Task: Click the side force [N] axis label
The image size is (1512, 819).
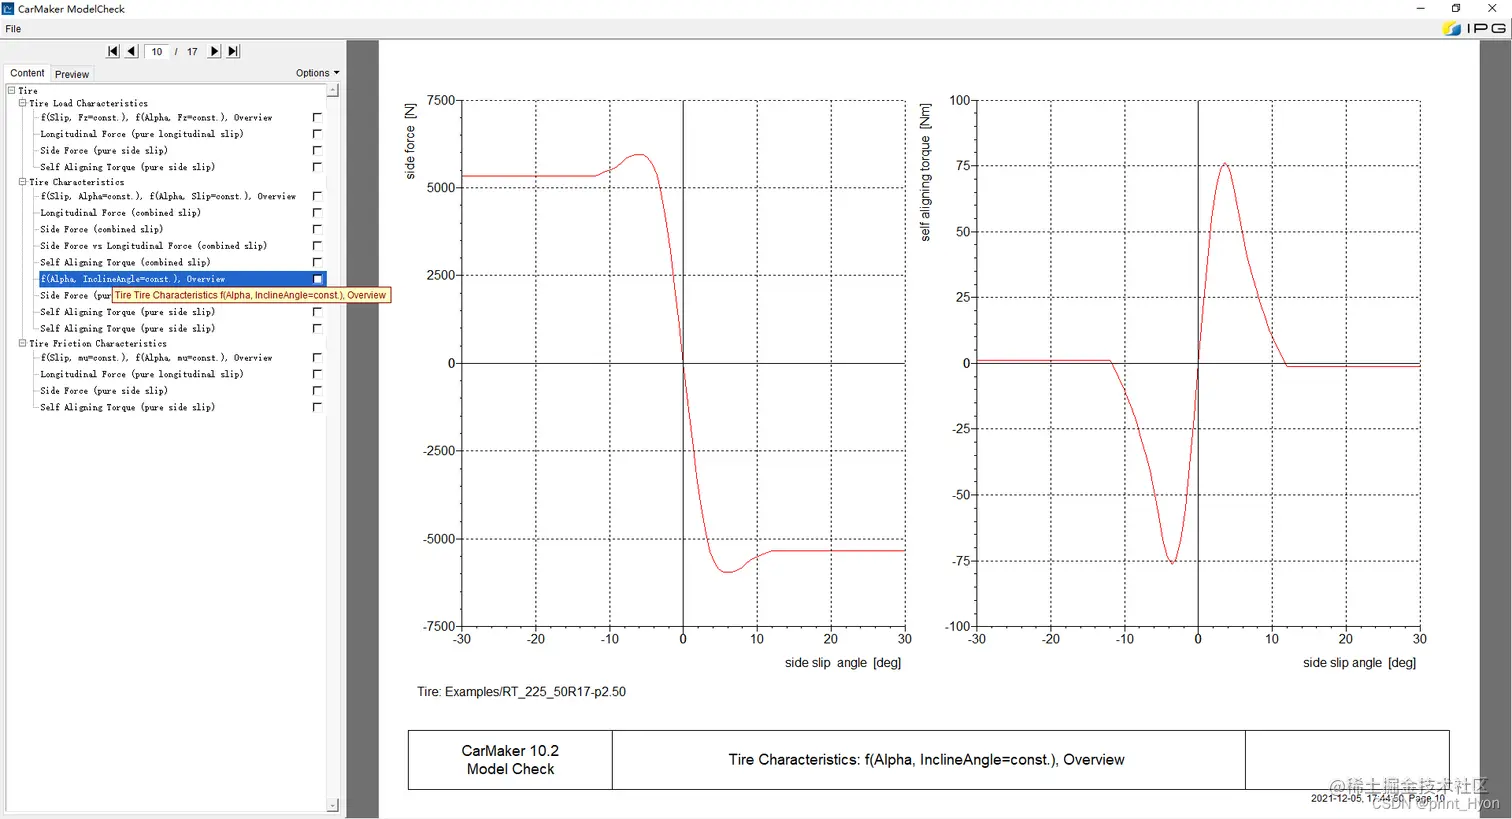Action: [x=410, y=141]
